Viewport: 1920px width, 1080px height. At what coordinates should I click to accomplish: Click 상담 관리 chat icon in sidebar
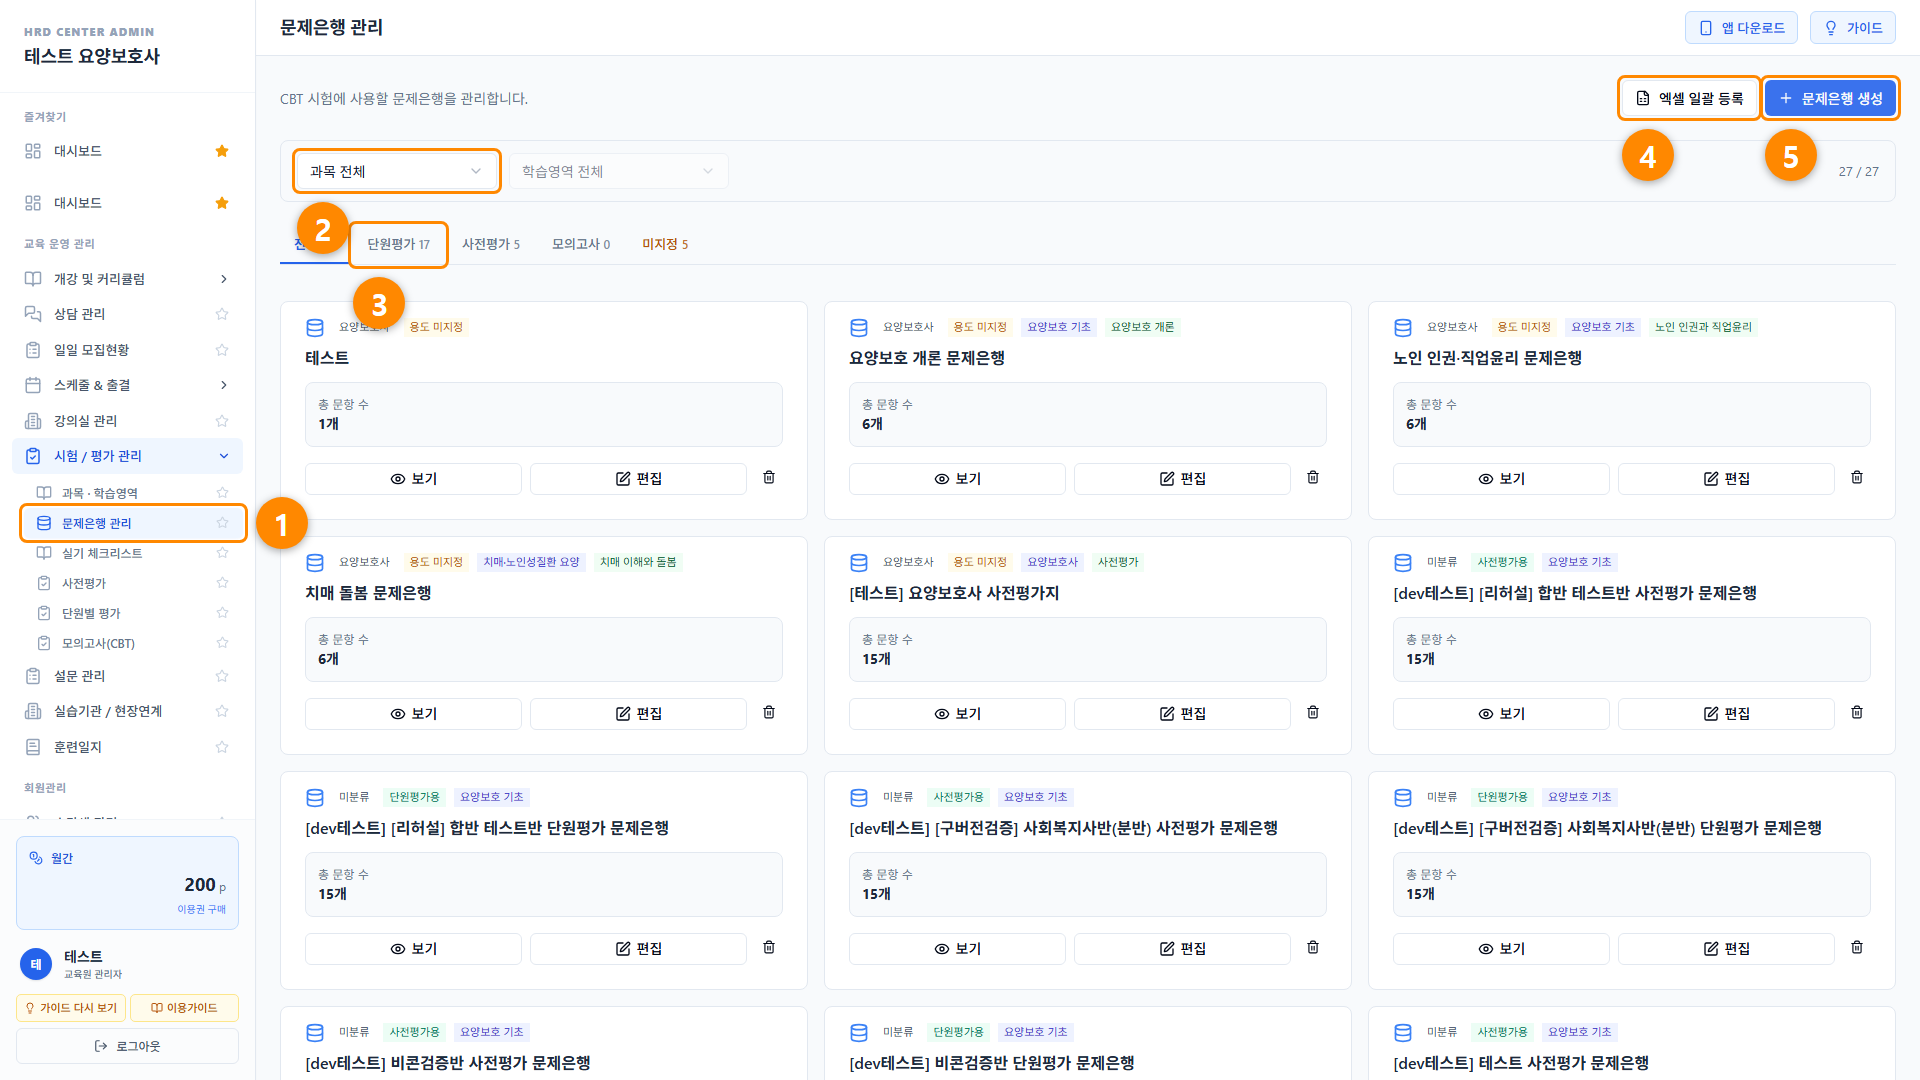tap(33, 314)
